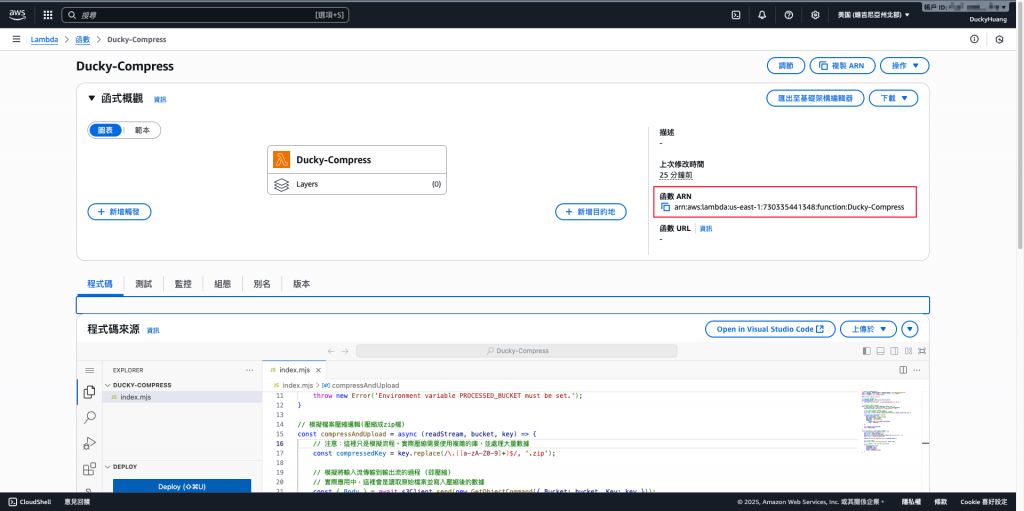The width and height of the screenshot is (1024, 511).
Task: Open the upload-from dropdown
Action: point(868,329)
